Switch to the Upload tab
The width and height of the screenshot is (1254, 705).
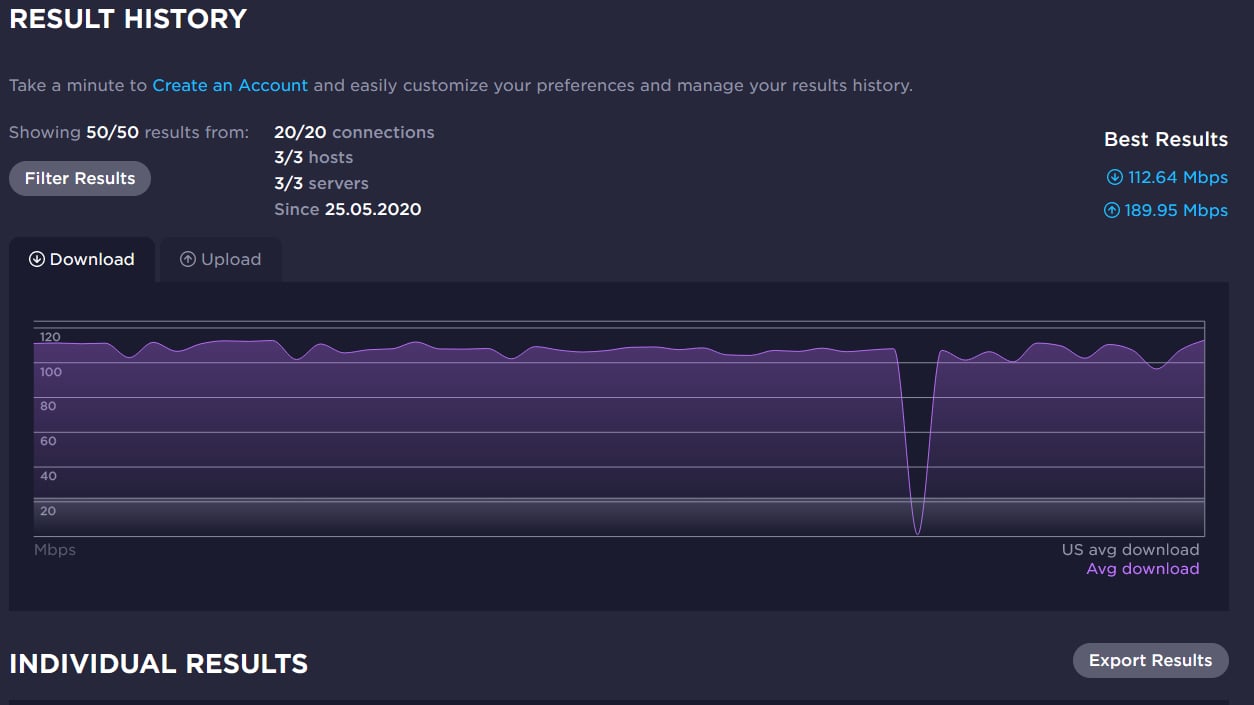point(220,260)
